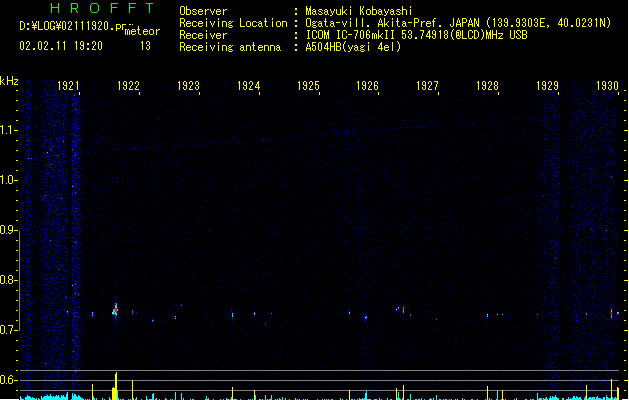This screenshot has width=629, height=400.
Task: Click the 0.6 kHz frequency label
Action: click(x=8, y=380)
